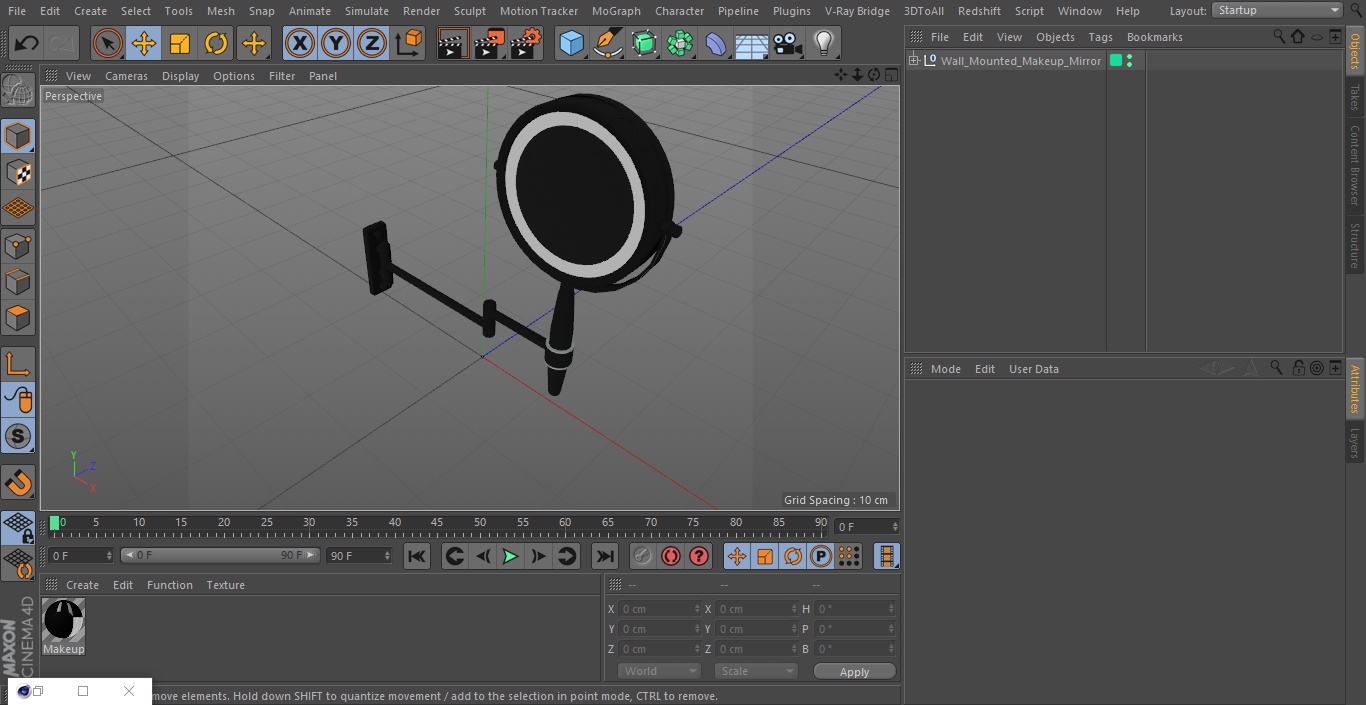Toggle editor visibility dots for mirror object

1130,61
